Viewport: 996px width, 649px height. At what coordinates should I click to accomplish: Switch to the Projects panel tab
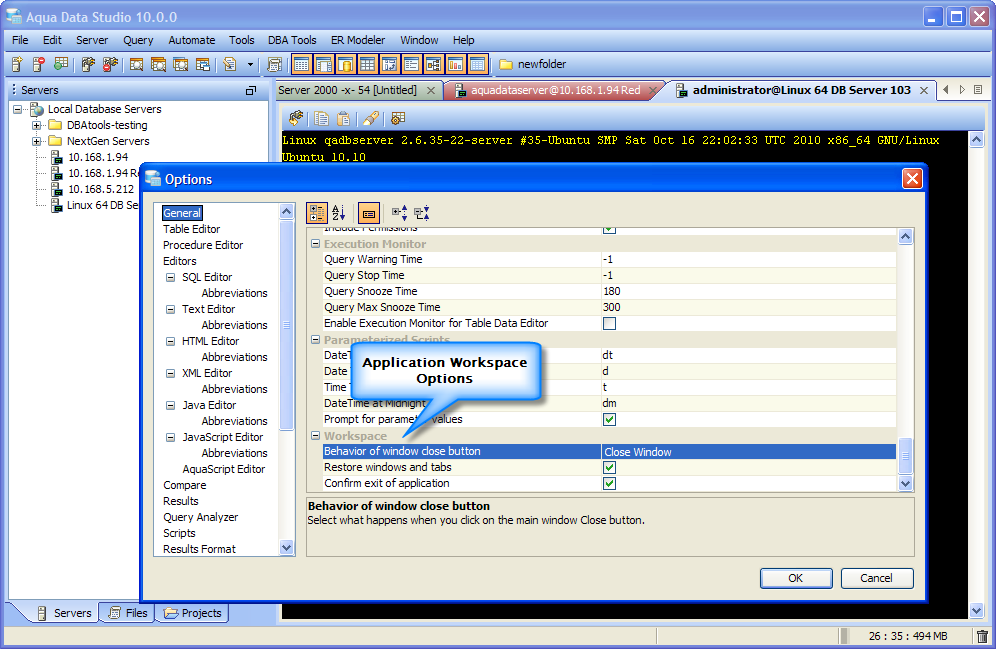tap(193, 613)
